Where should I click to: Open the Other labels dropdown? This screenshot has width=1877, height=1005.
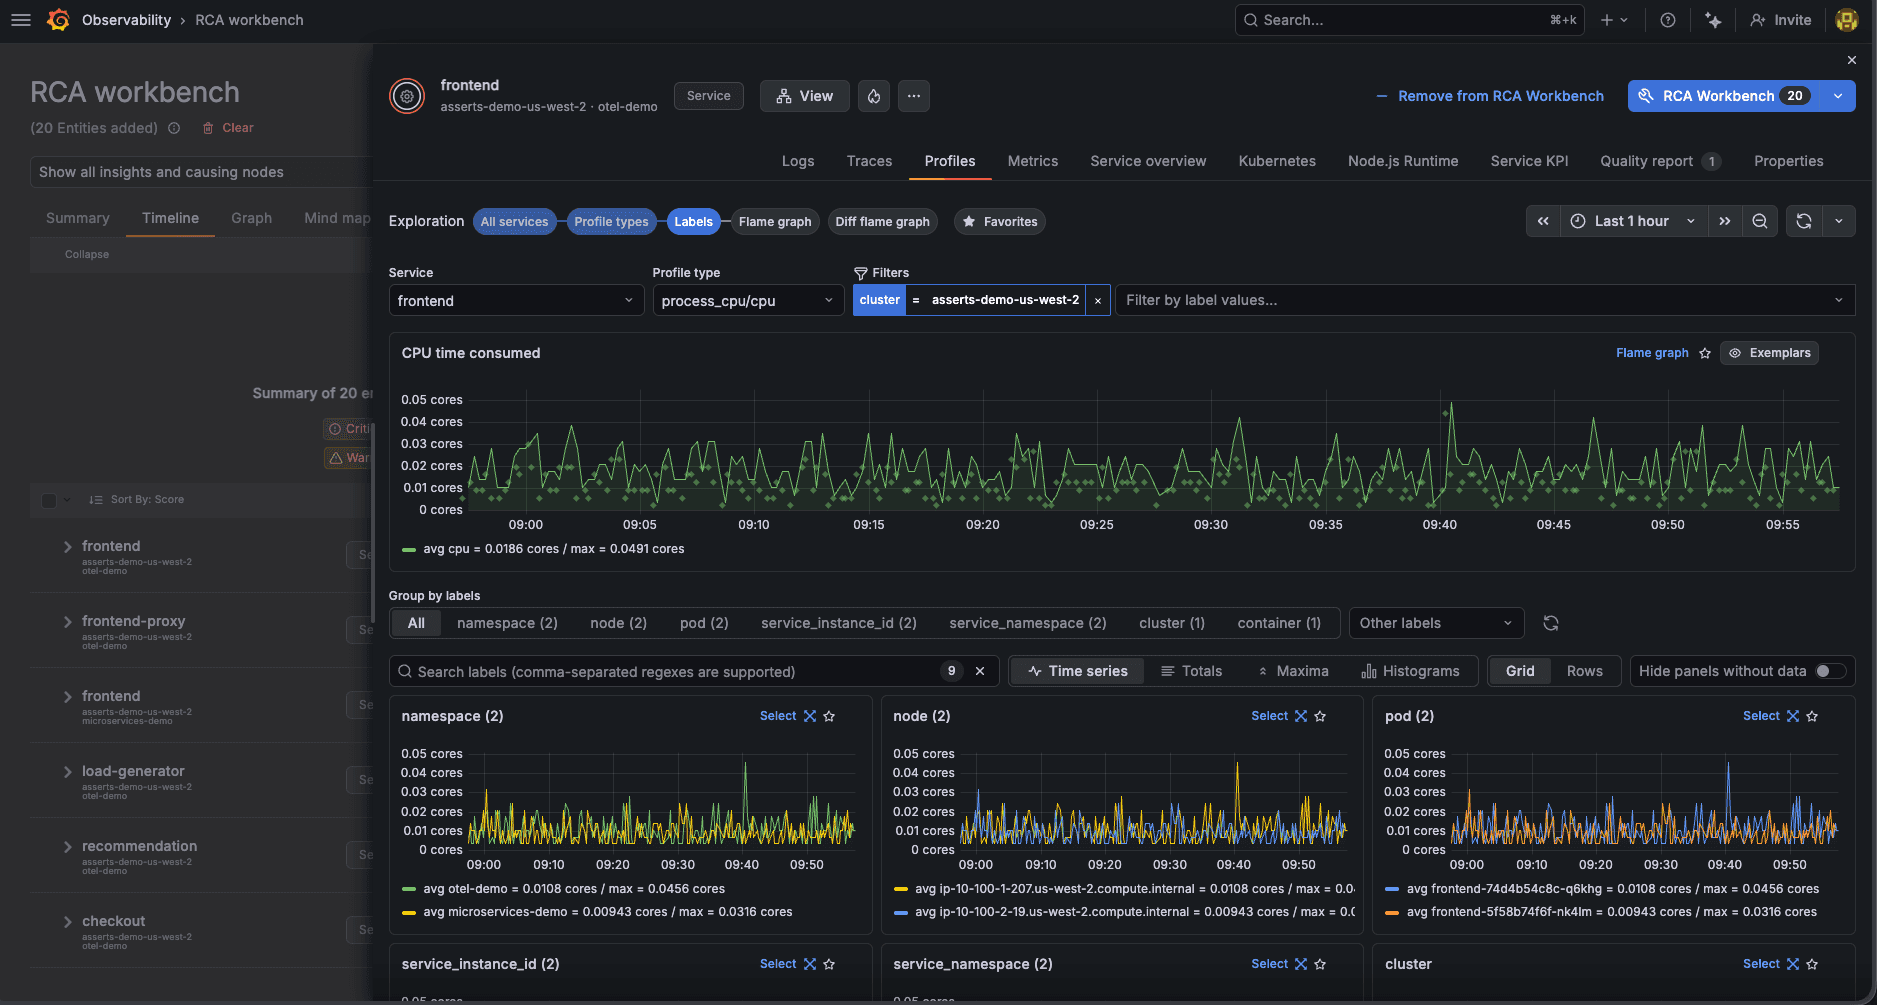click(1436, 622)
